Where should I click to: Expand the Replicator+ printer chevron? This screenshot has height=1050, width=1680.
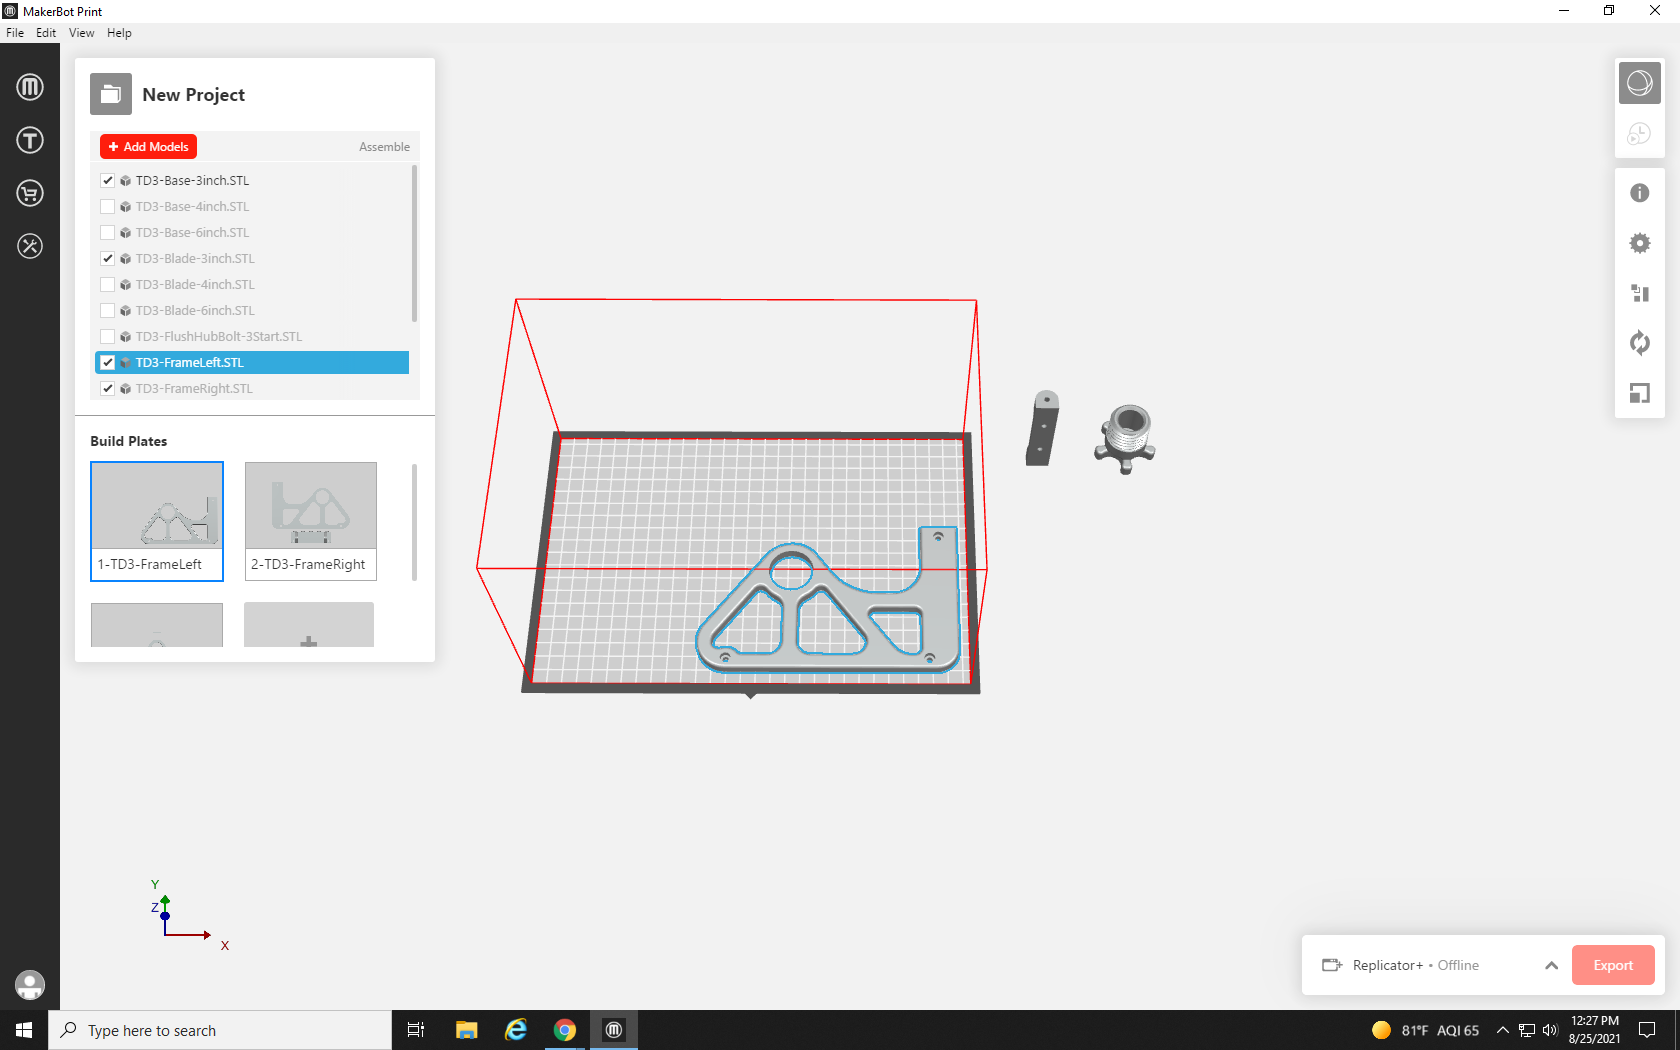[1551, 965]
